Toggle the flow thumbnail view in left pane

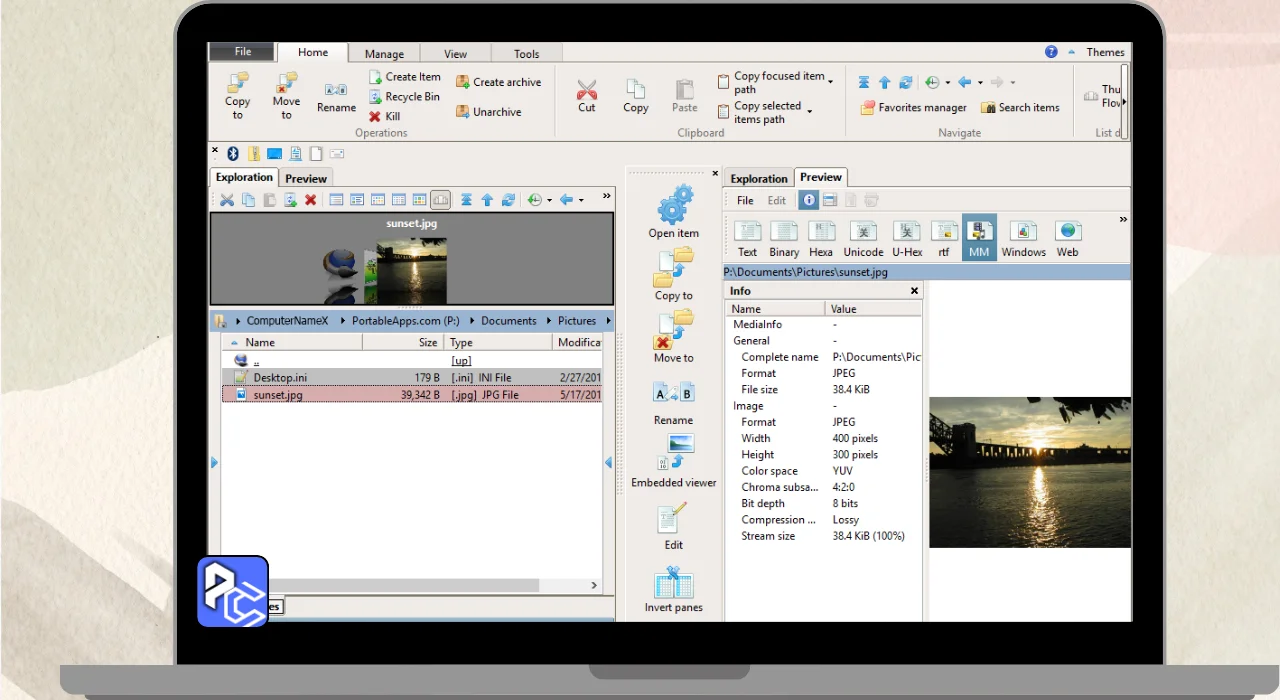pyautogui.click(x=440, y=200)
